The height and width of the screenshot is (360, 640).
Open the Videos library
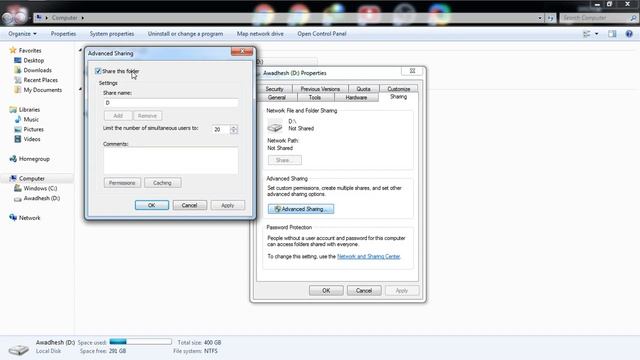pyautogui.click(x=31, y=139)
